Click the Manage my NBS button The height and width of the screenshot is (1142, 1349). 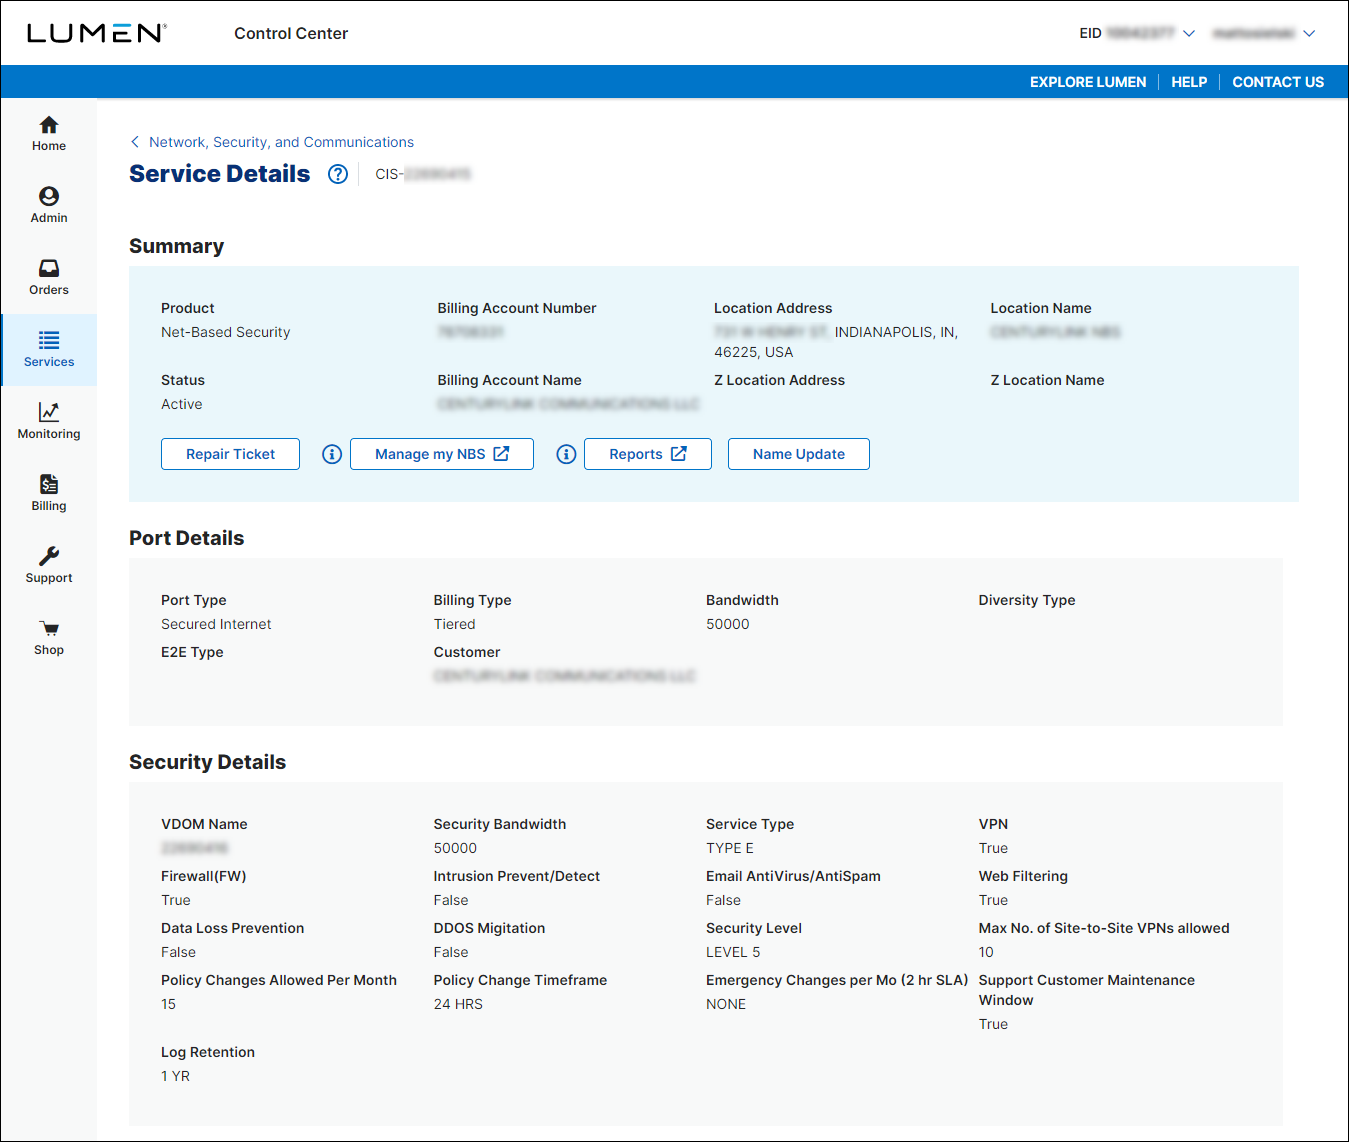[x=442, y=454]
